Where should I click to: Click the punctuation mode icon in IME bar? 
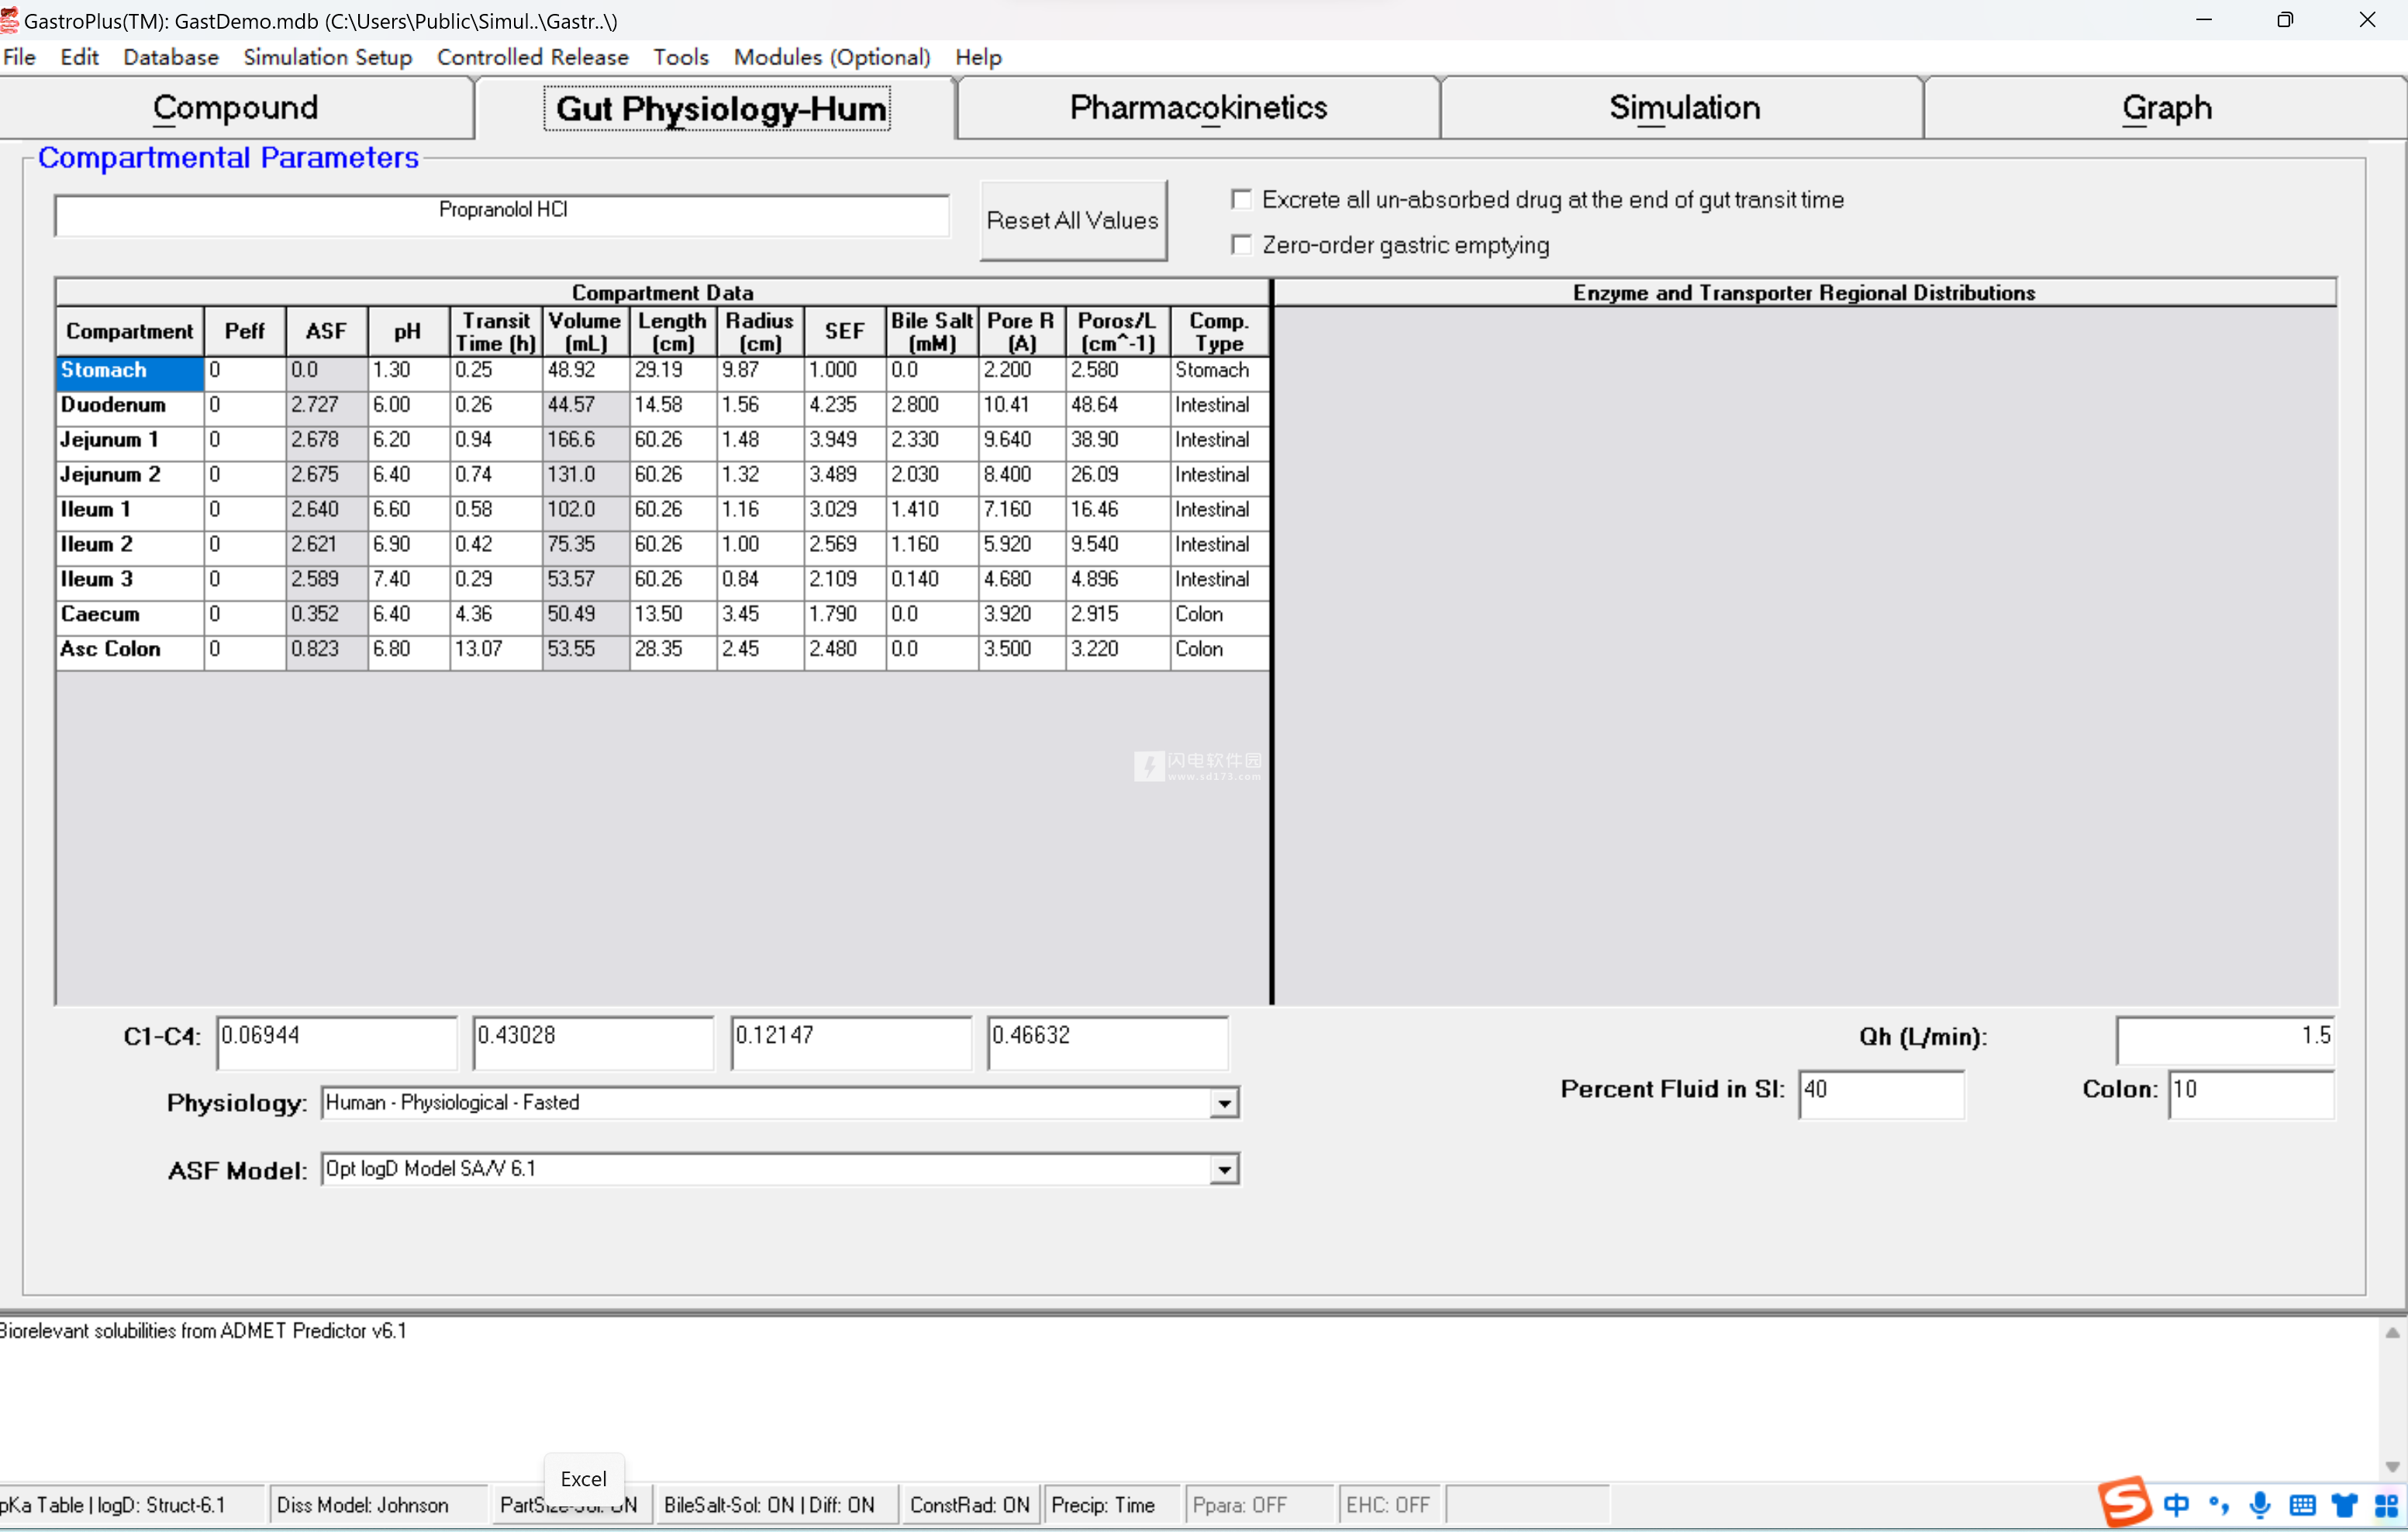pos(2219,1505)
